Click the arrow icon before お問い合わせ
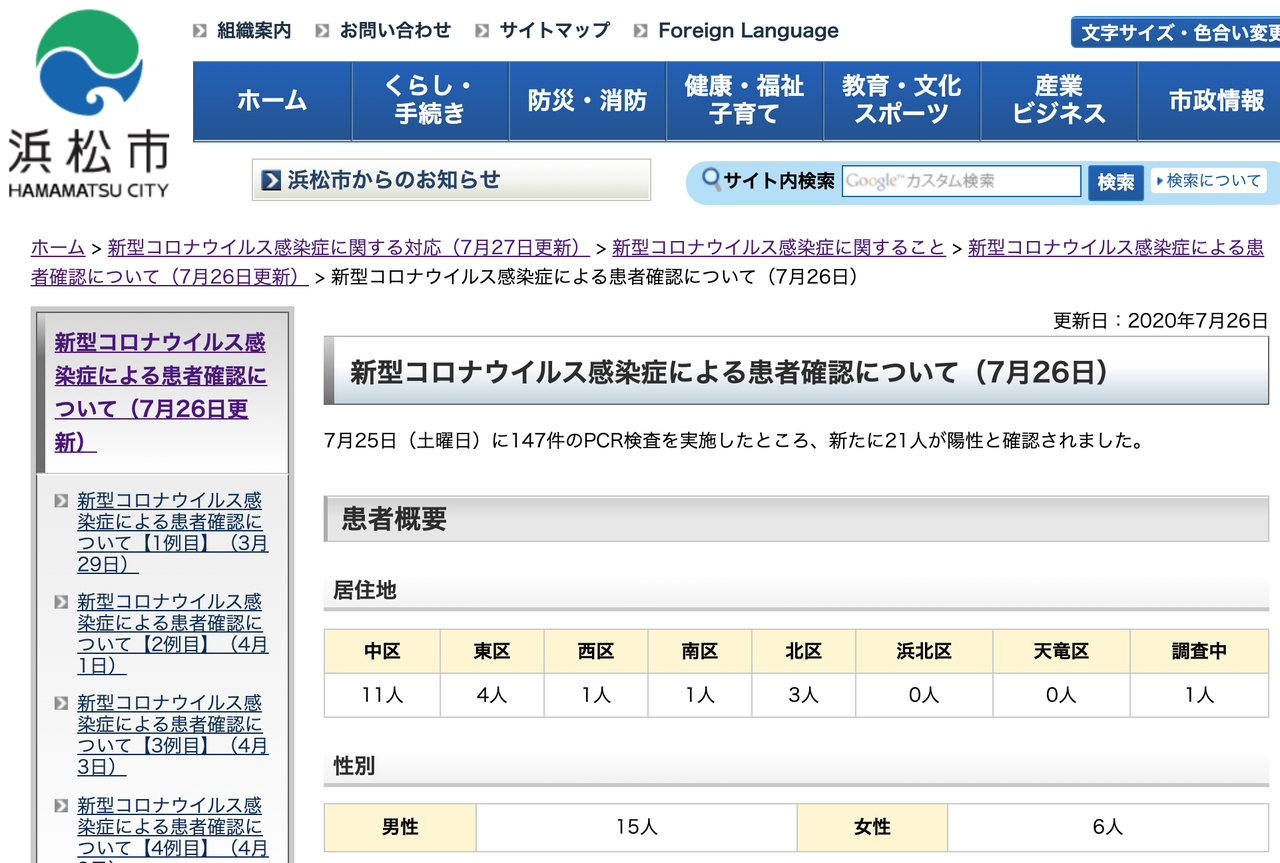Image resolution: width=1280 pixels, height=863 pixels. point(322,31)
